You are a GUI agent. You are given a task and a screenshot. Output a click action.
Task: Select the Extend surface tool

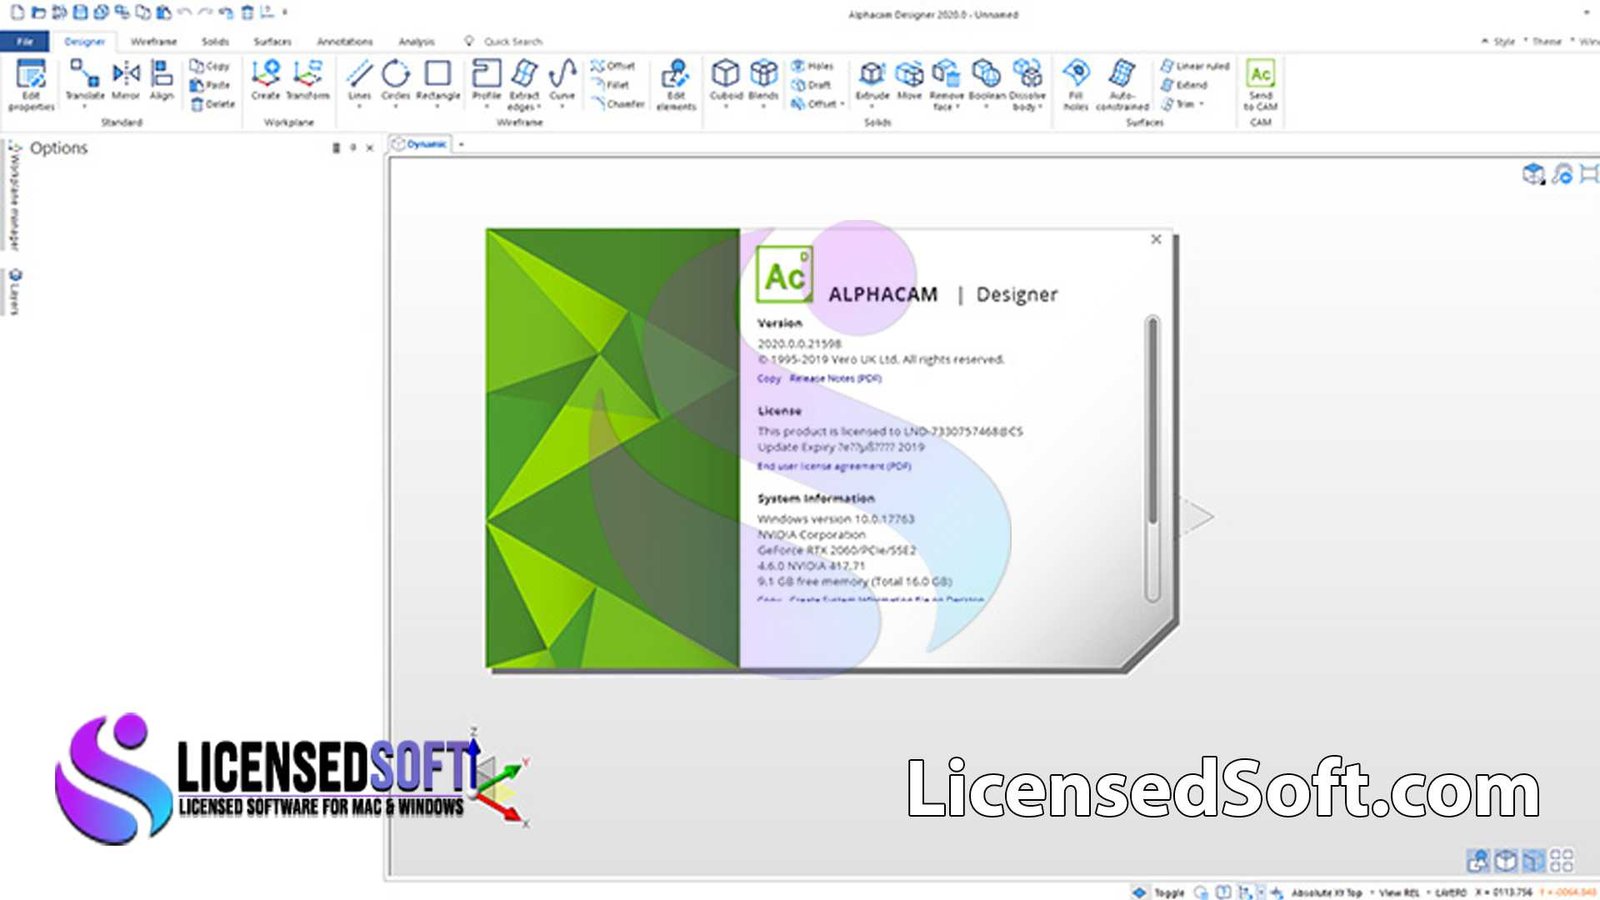click(1184, 85)
